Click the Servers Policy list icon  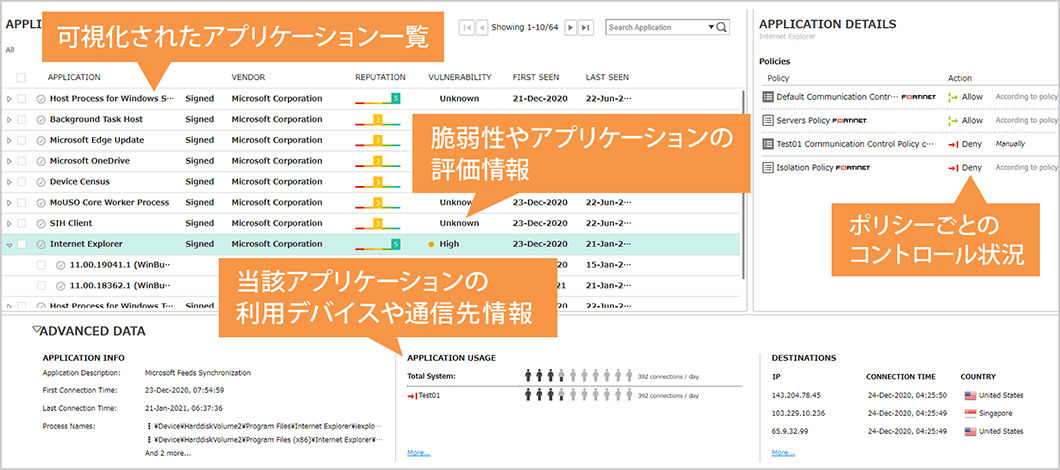[x=768, y=120]
